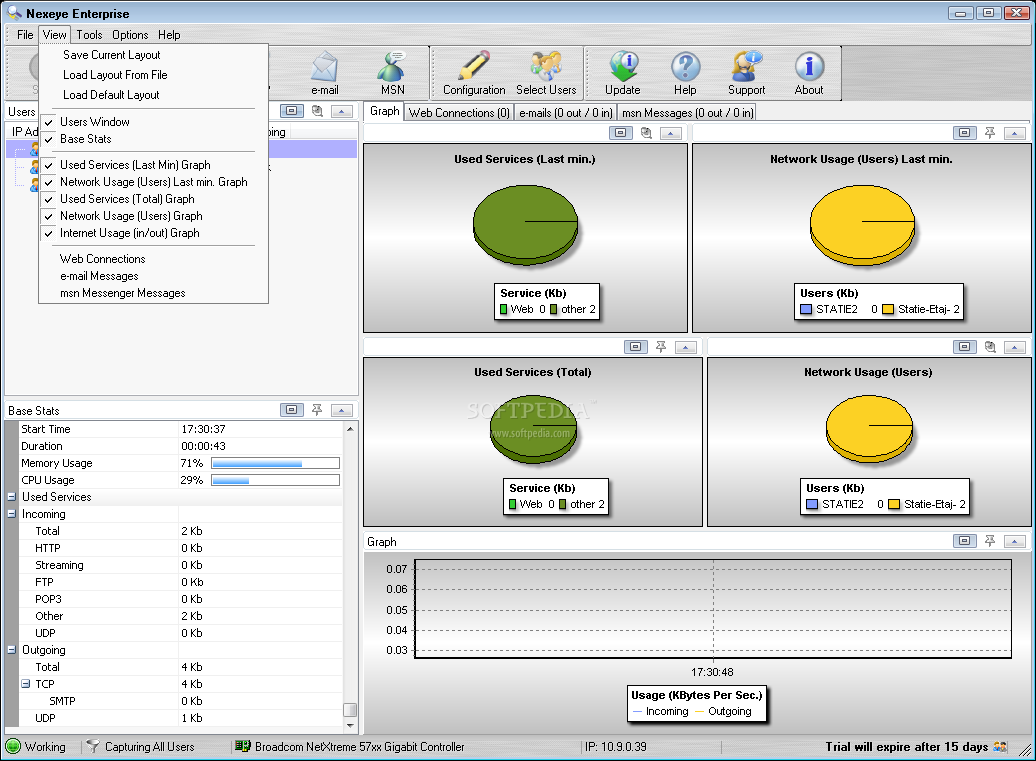Collapse the Incoming tree node
This screenshot has width=1036, height=761.
(12, 513)
